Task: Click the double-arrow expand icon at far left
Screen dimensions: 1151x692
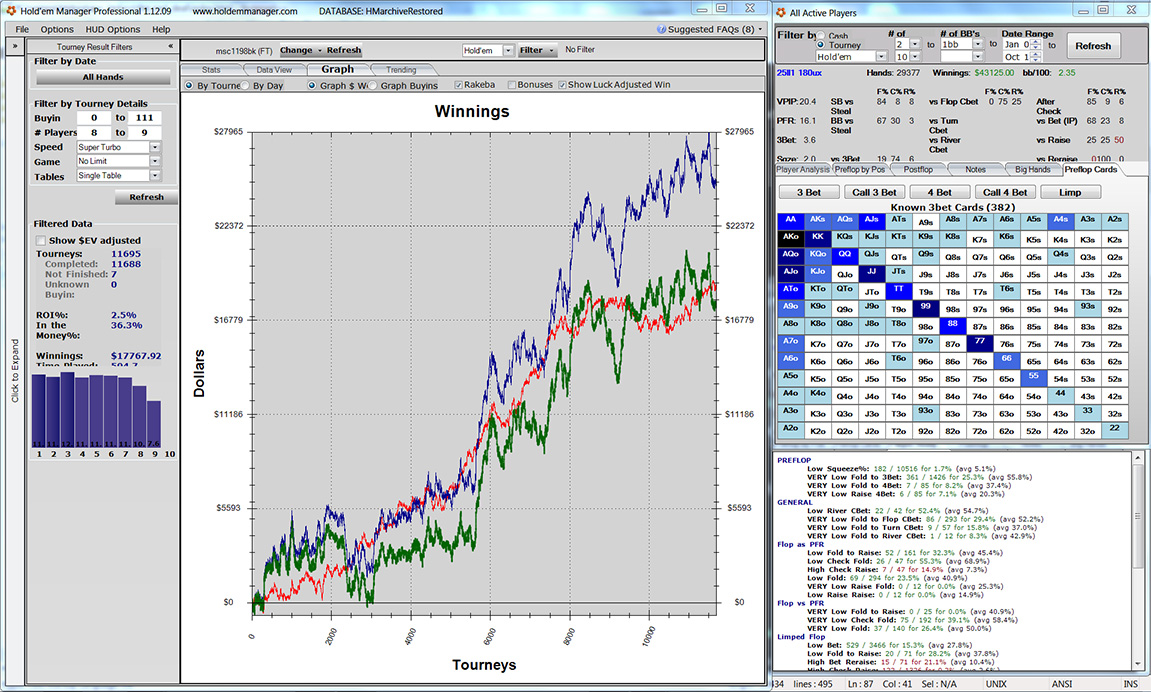Action: (15, 46)
